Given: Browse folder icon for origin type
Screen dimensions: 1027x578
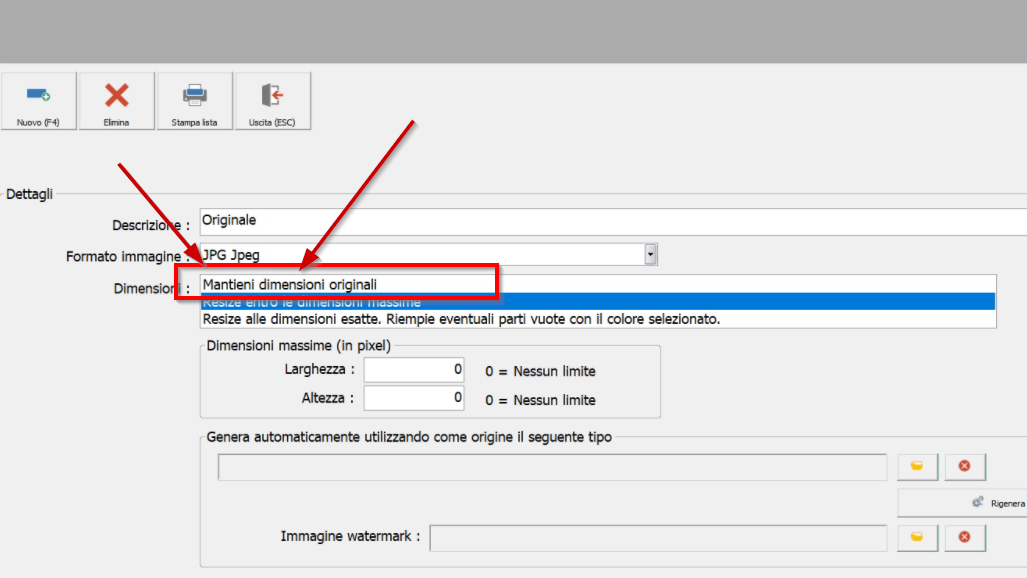Looking at the screenshot, I should (917, 466).
